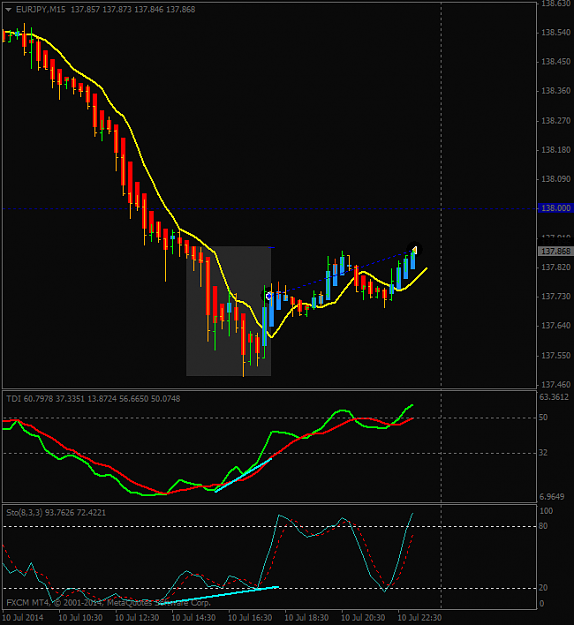Click the 10 Jul 22:30 time label
This screenshot has height=625, width=574.
[x=420, y=618]
